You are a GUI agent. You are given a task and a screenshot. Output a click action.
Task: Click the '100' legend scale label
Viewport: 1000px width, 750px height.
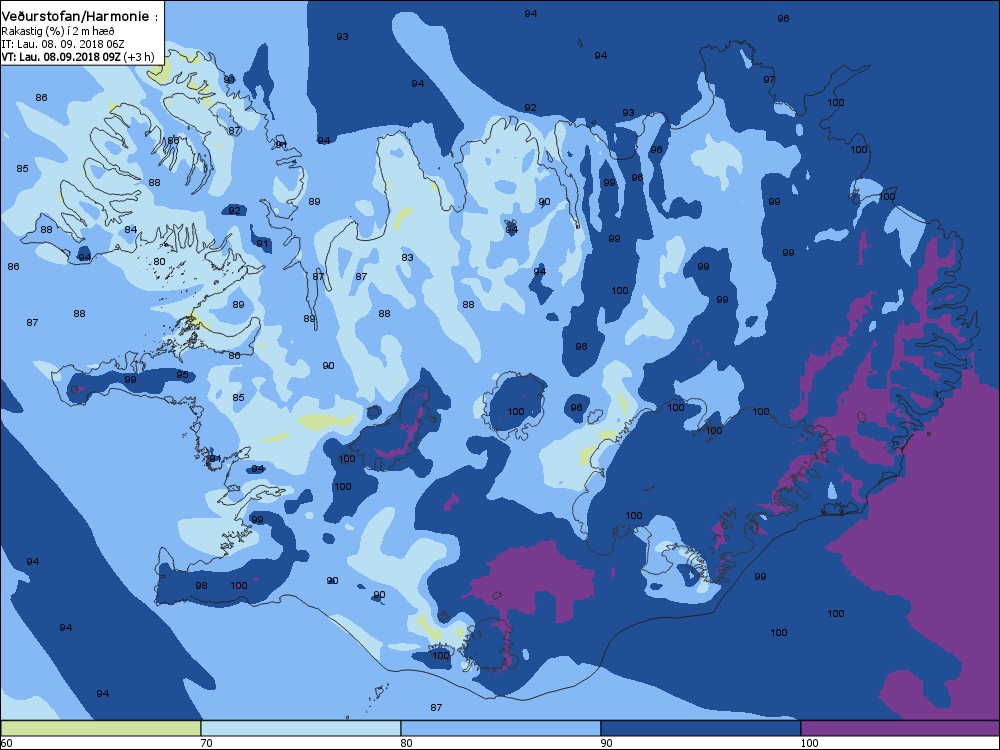tap(809, 743)
